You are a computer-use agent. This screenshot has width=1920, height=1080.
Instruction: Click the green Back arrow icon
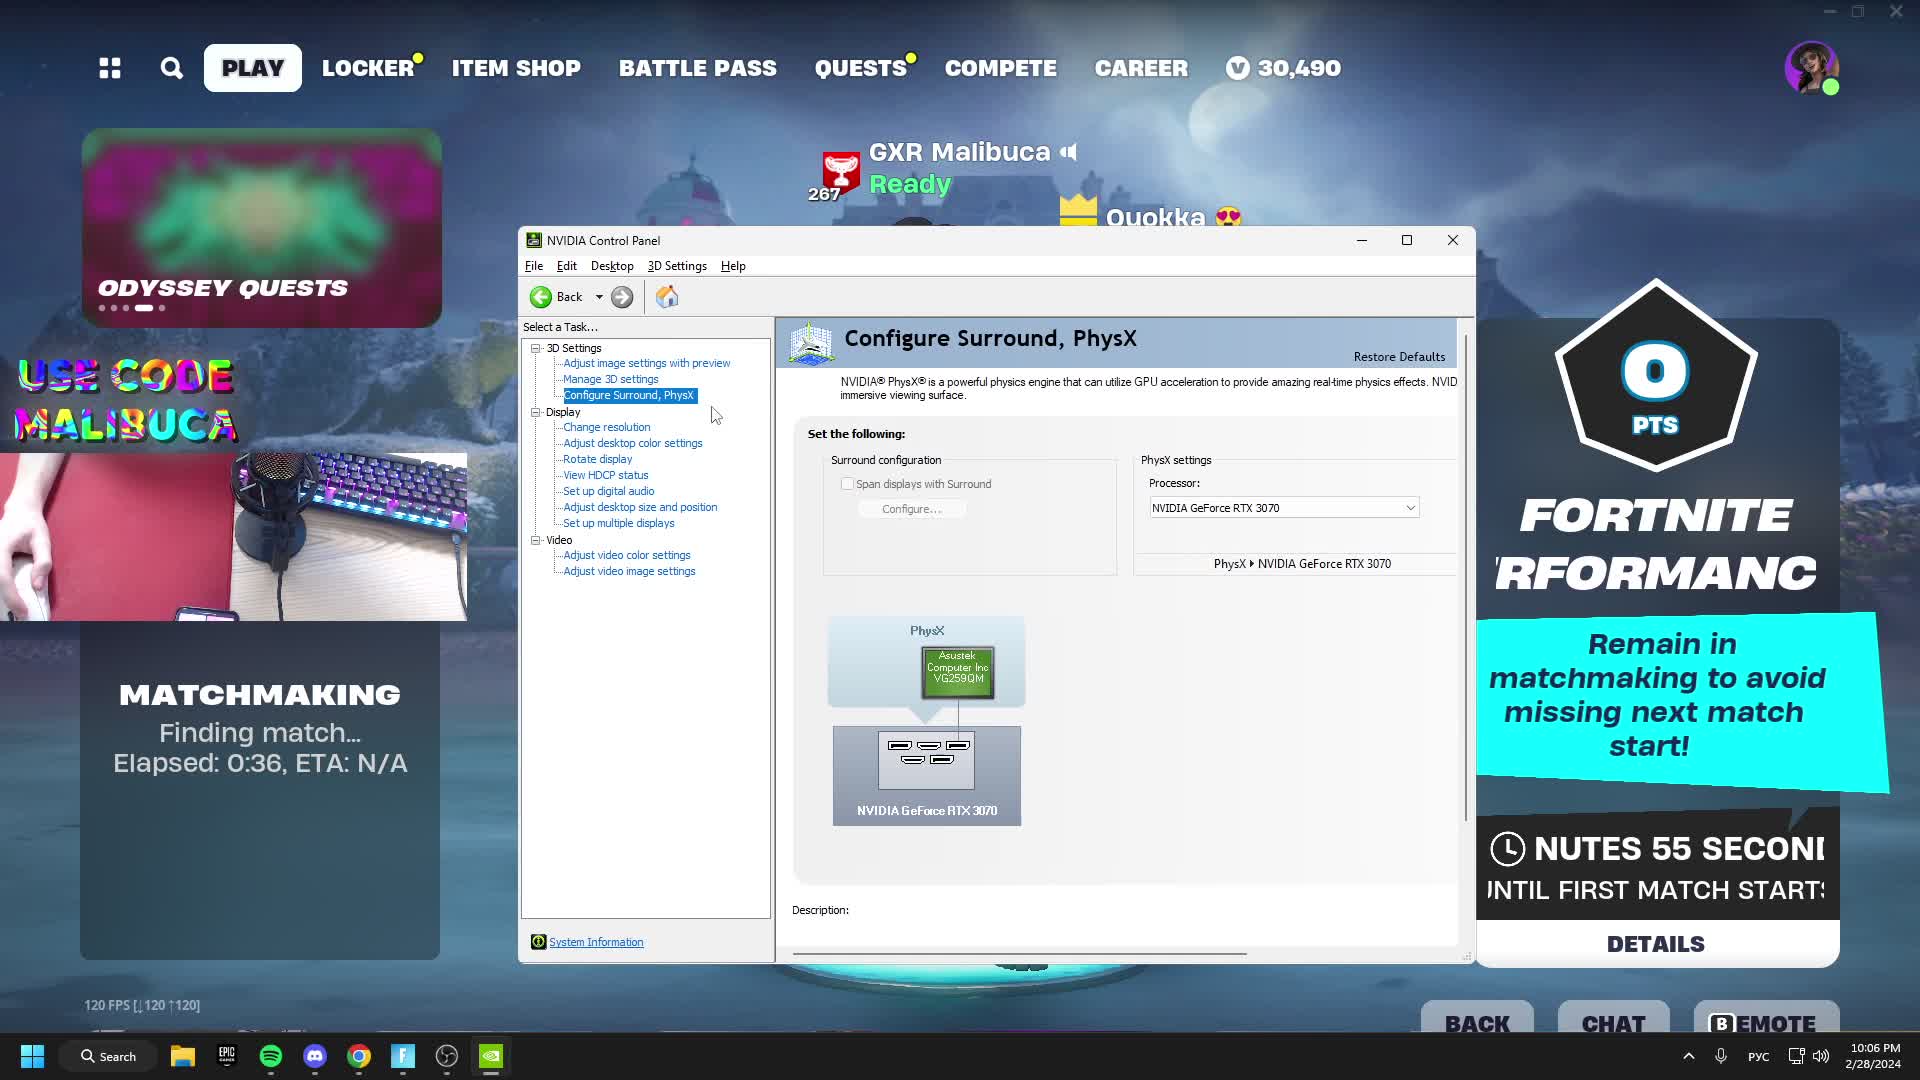[x=541, y=297]
